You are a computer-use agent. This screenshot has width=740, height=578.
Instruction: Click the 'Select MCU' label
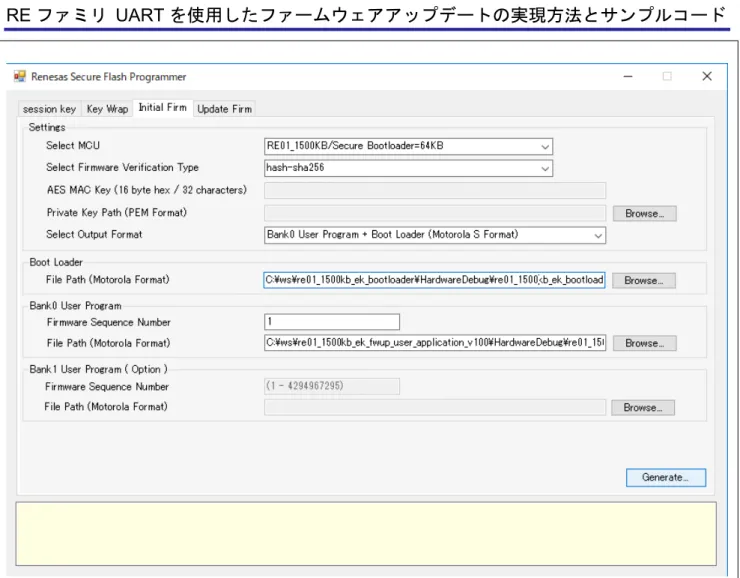click(x=73, y=145)
